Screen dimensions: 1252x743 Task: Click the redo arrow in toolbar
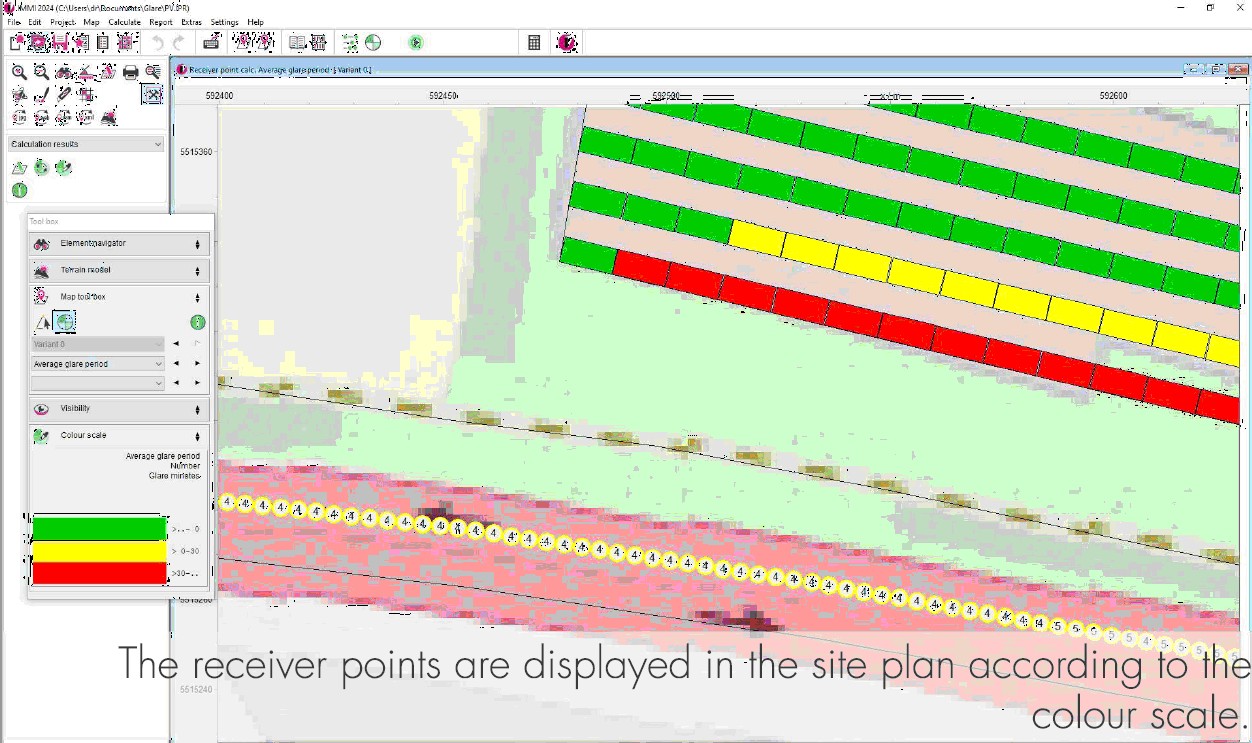click(178, 42)
